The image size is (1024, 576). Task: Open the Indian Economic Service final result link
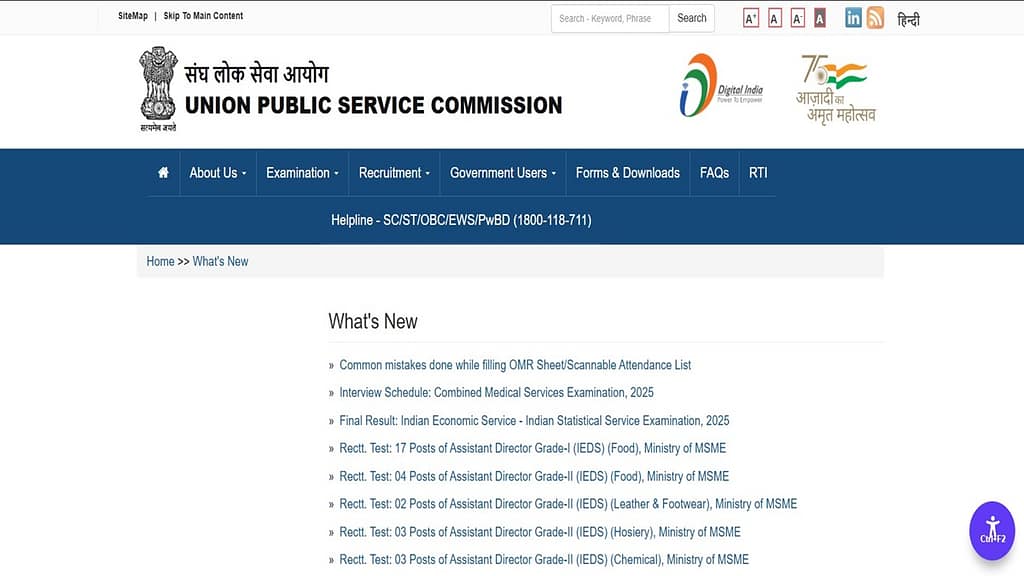533,420
